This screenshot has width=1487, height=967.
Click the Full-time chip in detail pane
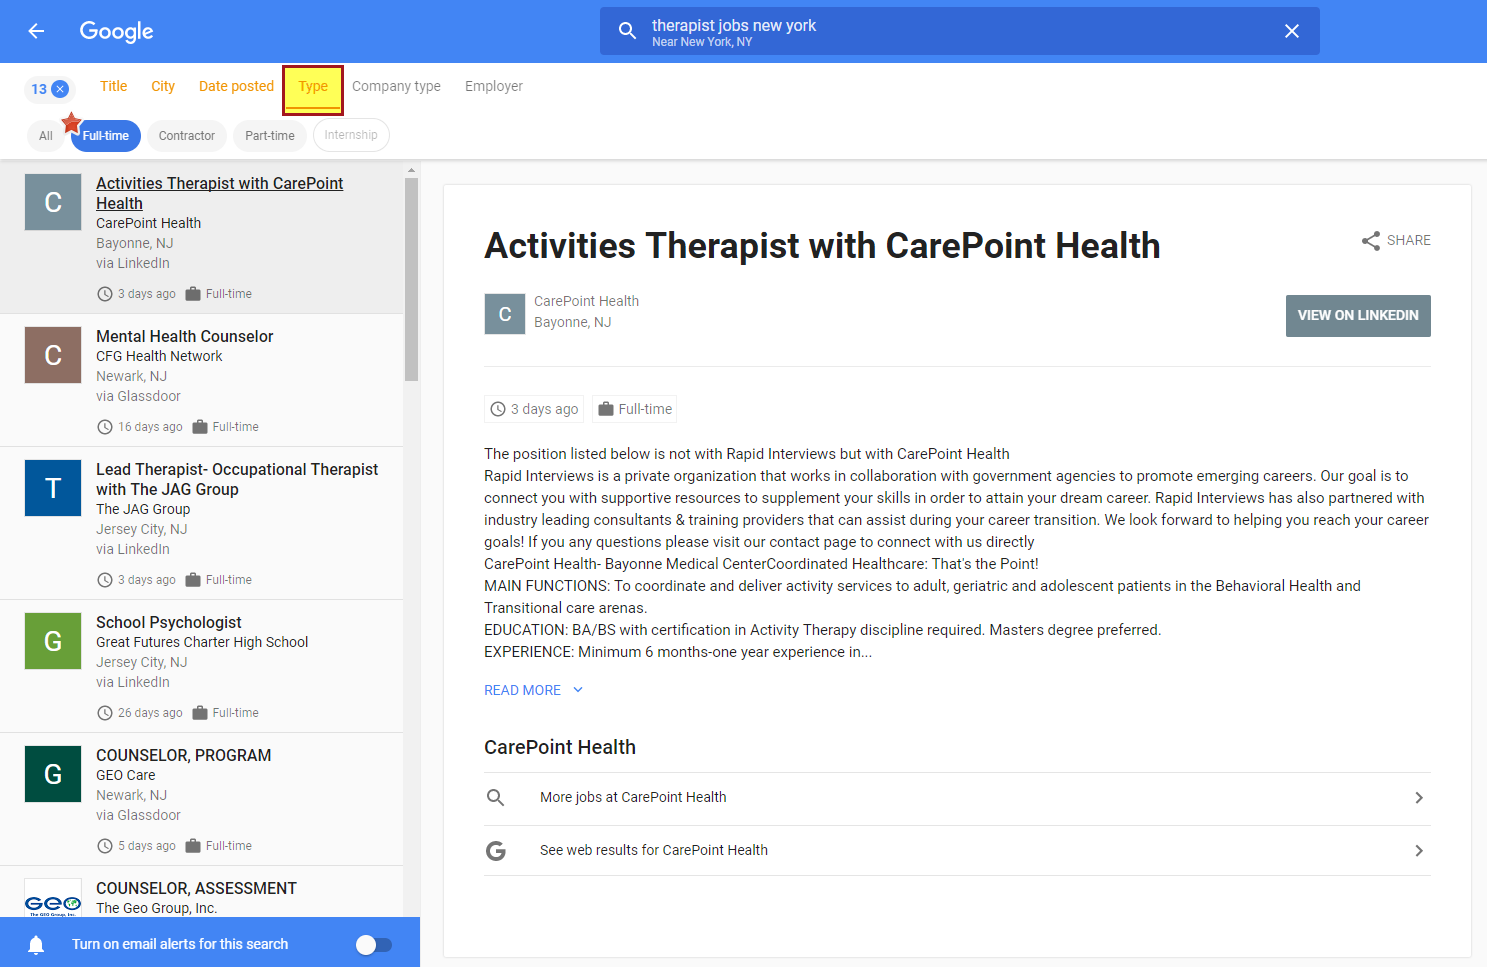coord(636,409)
